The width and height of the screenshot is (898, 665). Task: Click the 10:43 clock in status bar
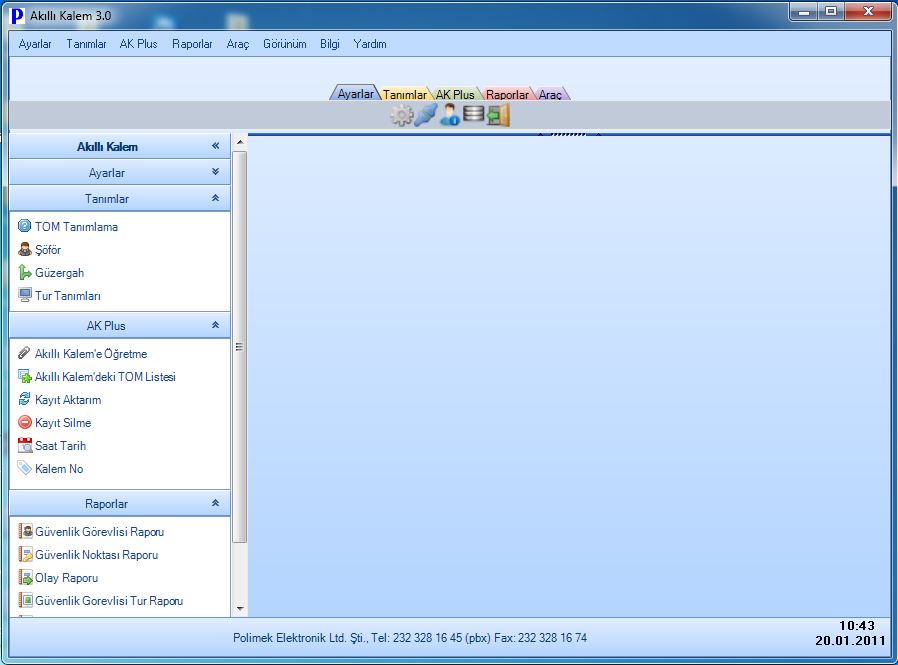coord(857,625)
